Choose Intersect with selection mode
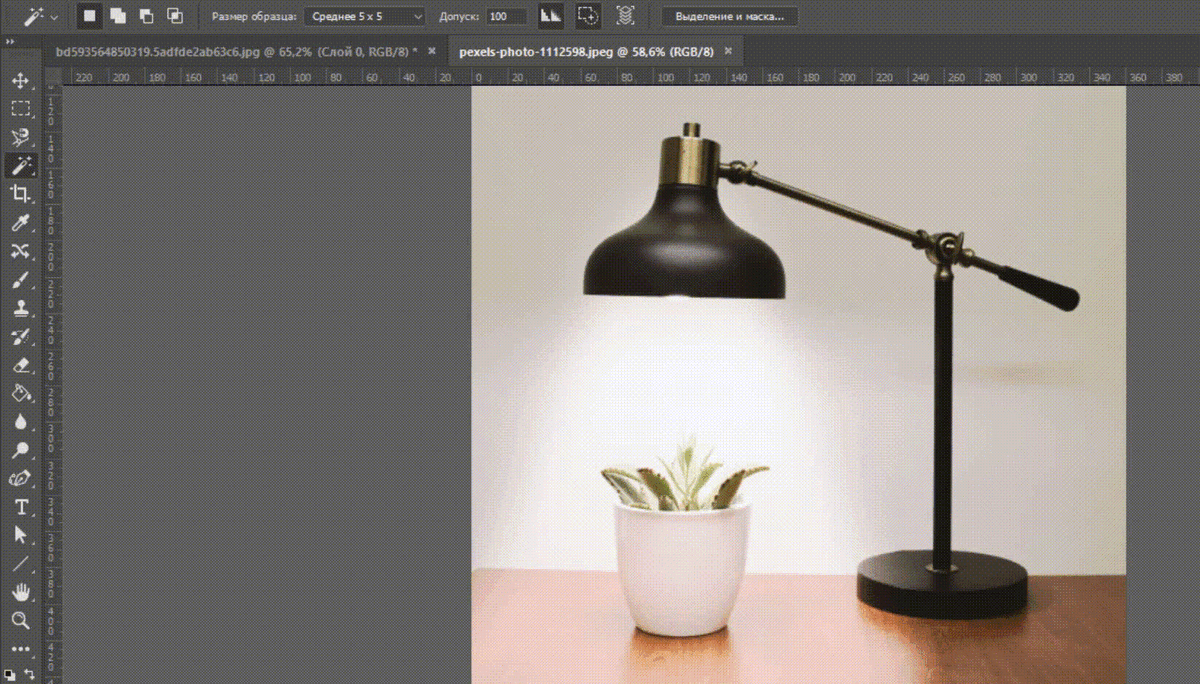 tap(175, 16)
